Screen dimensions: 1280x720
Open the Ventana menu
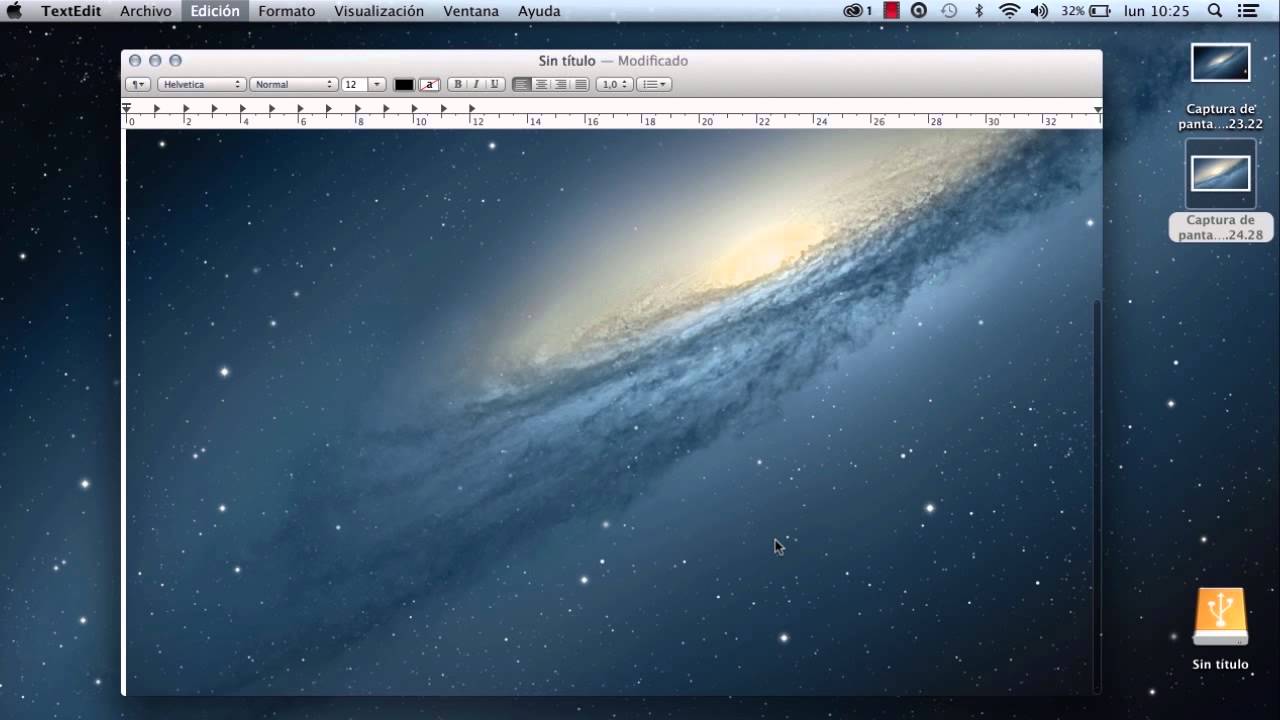(x=471, y=11)
